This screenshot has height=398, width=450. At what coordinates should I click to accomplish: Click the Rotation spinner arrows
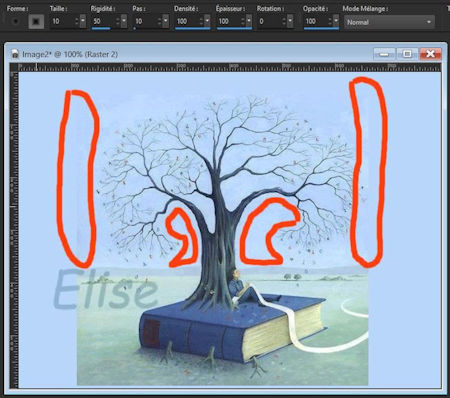[284, 21]
